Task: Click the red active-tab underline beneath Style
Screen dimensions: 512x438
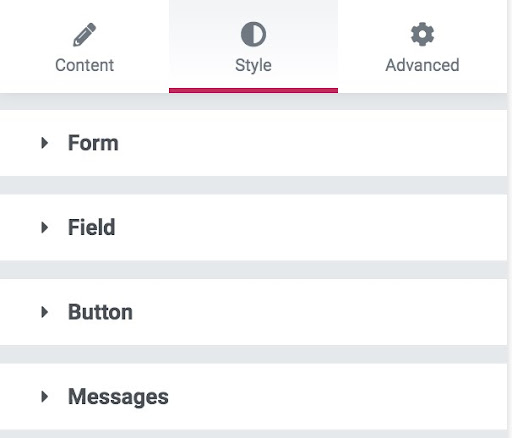Action: tap(253, 90)
